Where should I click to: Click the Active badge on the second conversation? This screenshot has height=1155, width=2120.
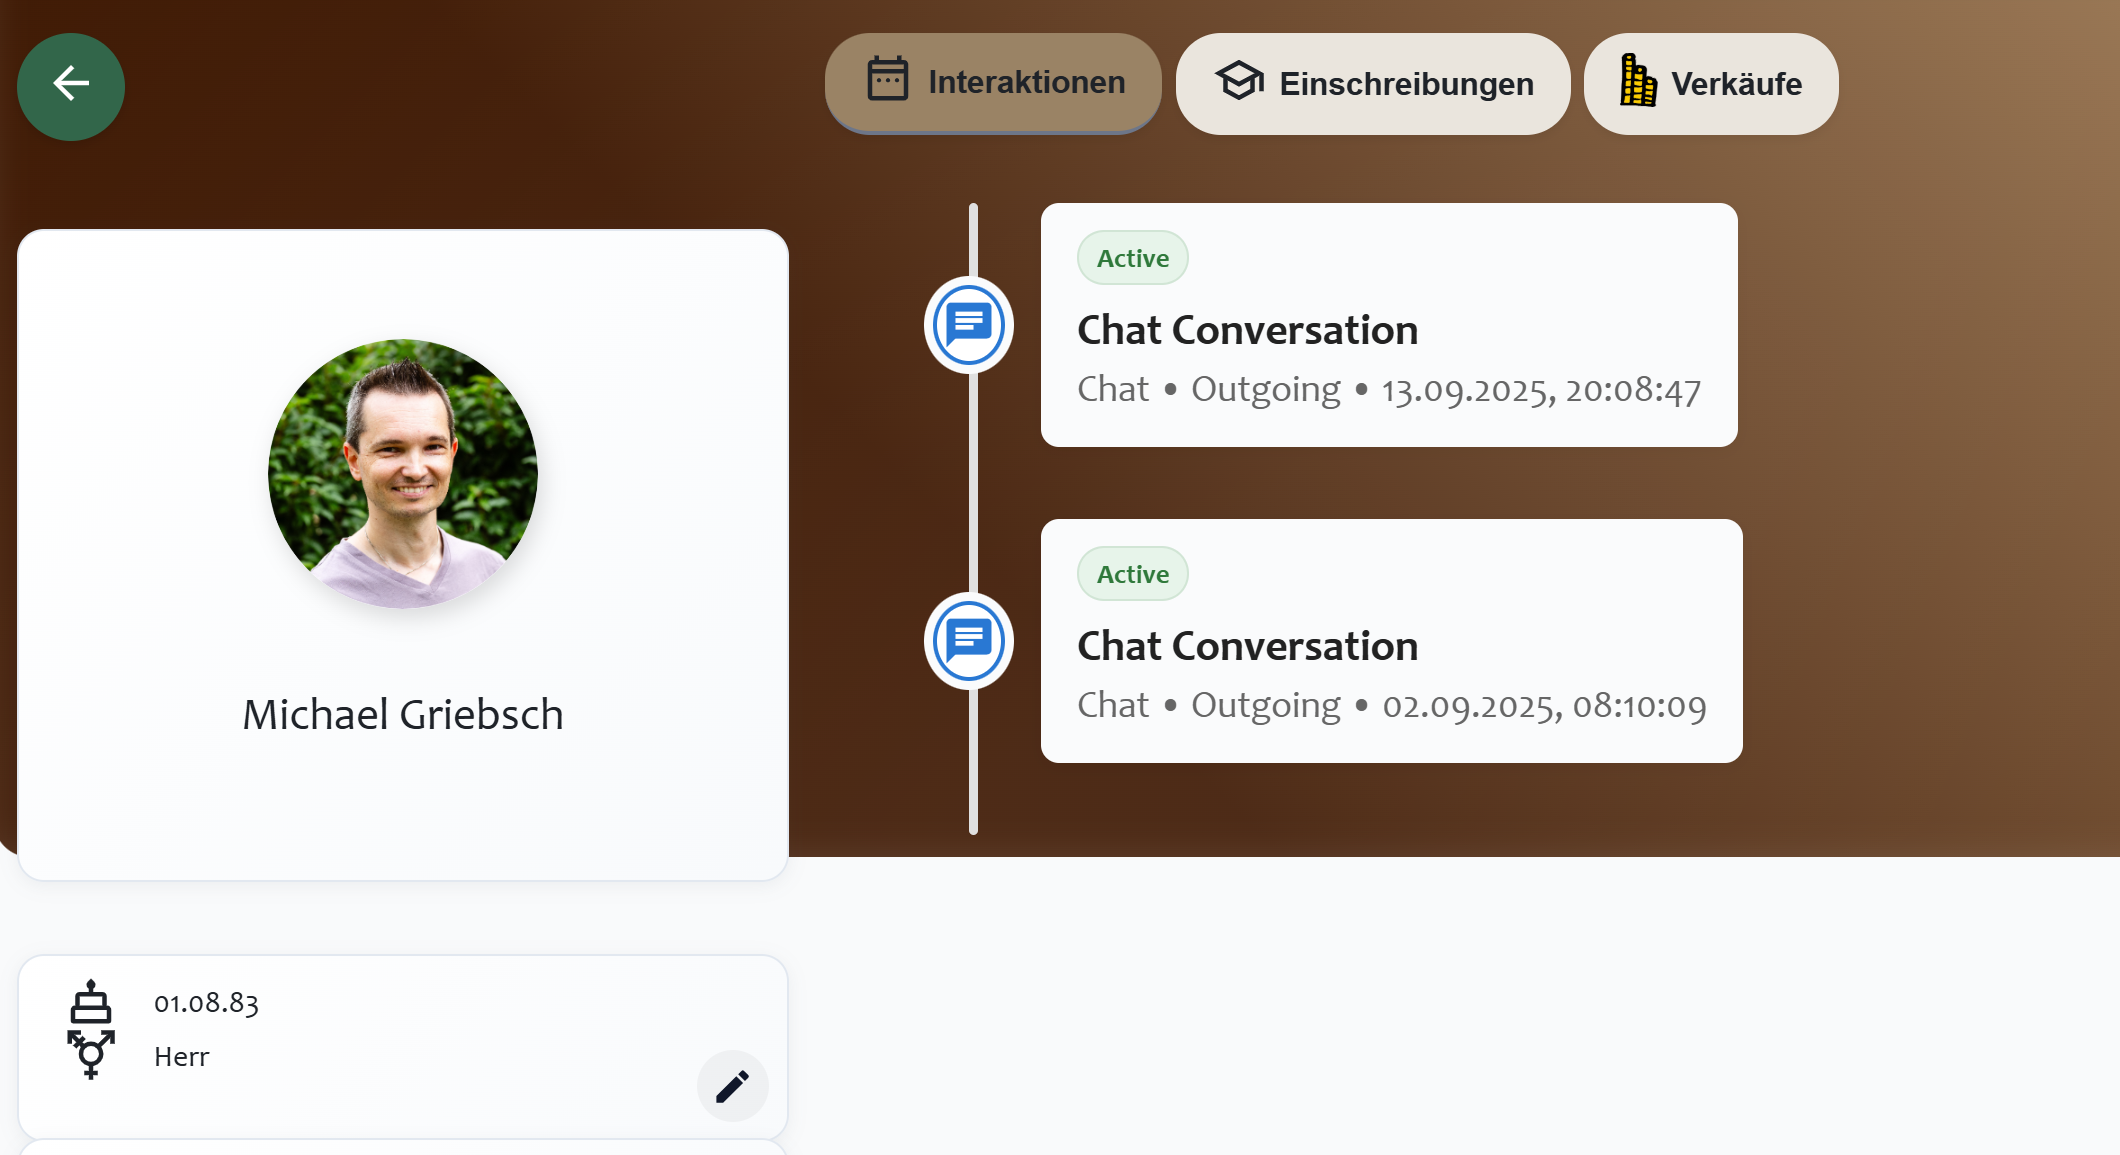(x=1132, y=575)
